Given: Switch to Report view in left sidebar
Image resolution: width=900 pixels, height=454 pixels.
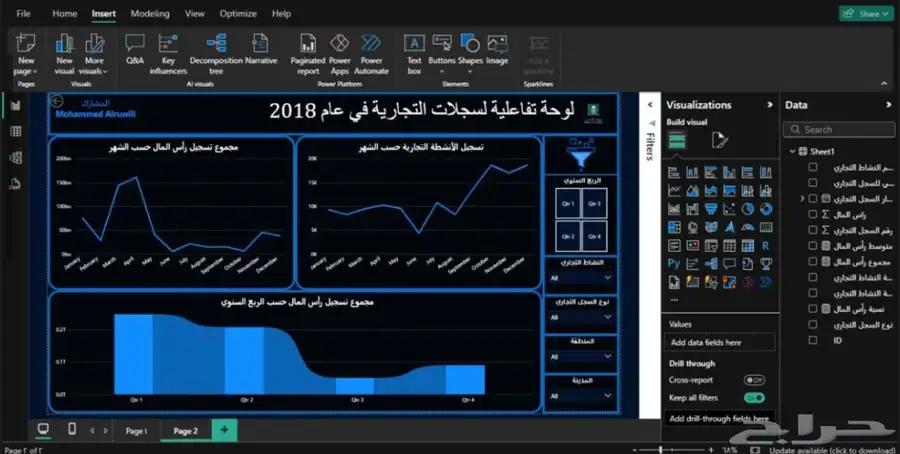Looking at the screenshot, I should click(x=15, y=106).
